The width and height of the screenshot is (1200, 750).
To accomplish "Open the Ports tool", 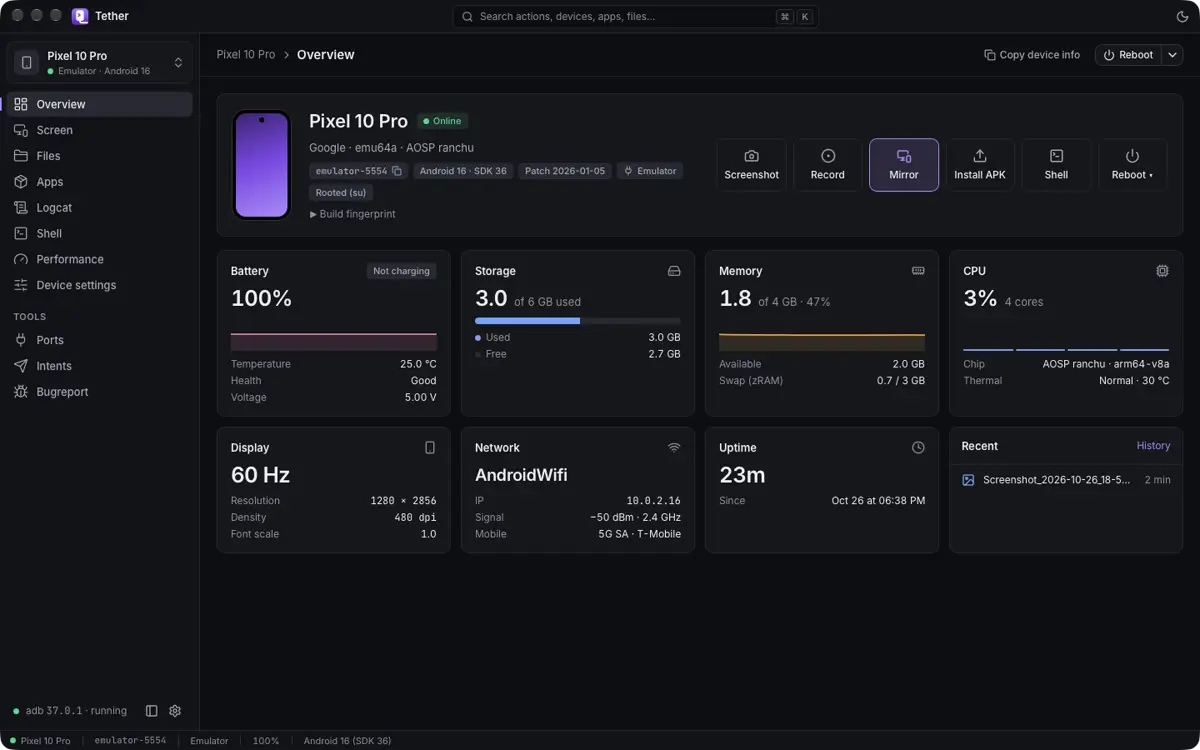I will click(99, 340).
